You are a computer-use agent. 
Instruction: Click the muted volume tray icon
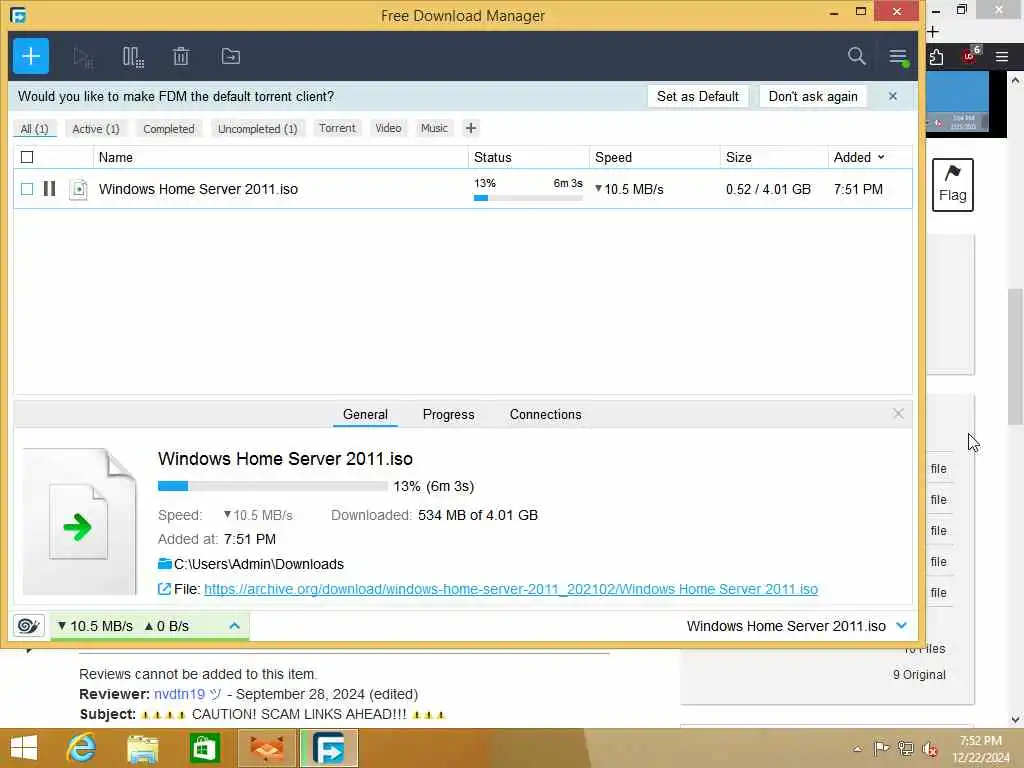tap(929, 749)
